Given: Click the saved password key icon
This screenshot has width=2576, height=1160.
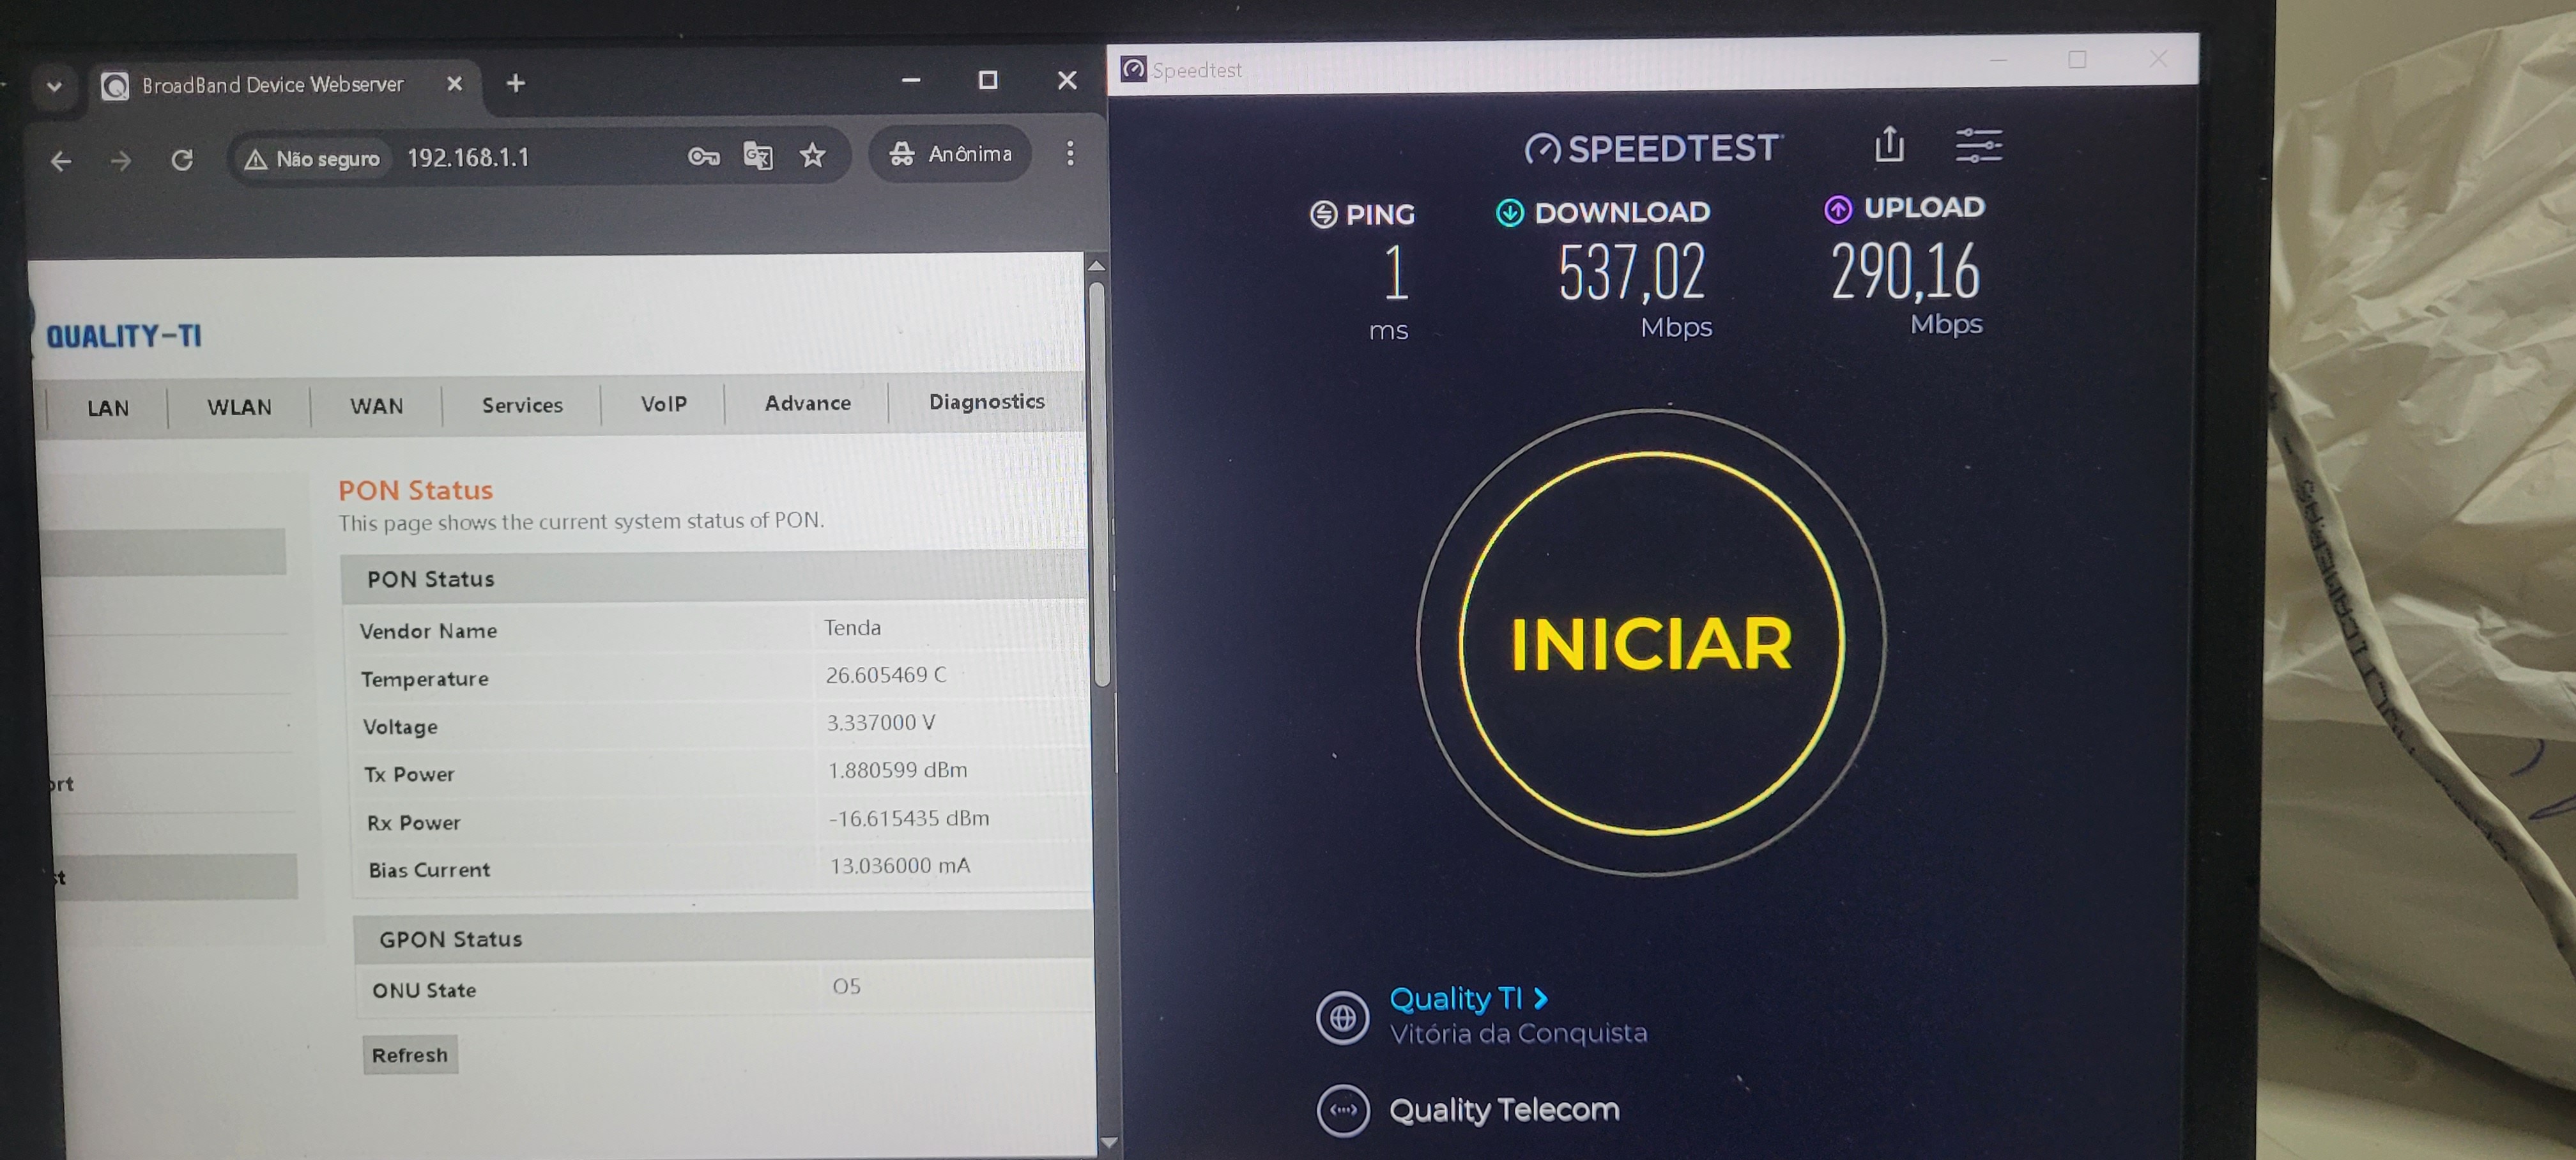Looking at the screenshot, I should pos(704,156).
